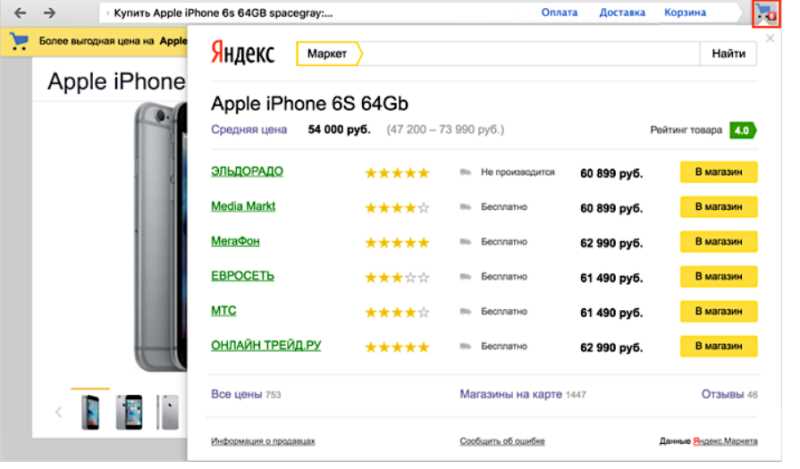The image size is (800, 469).
Task: Open the Корзина link in address bar
Action: pyautogui.click(x=685, y=12)
